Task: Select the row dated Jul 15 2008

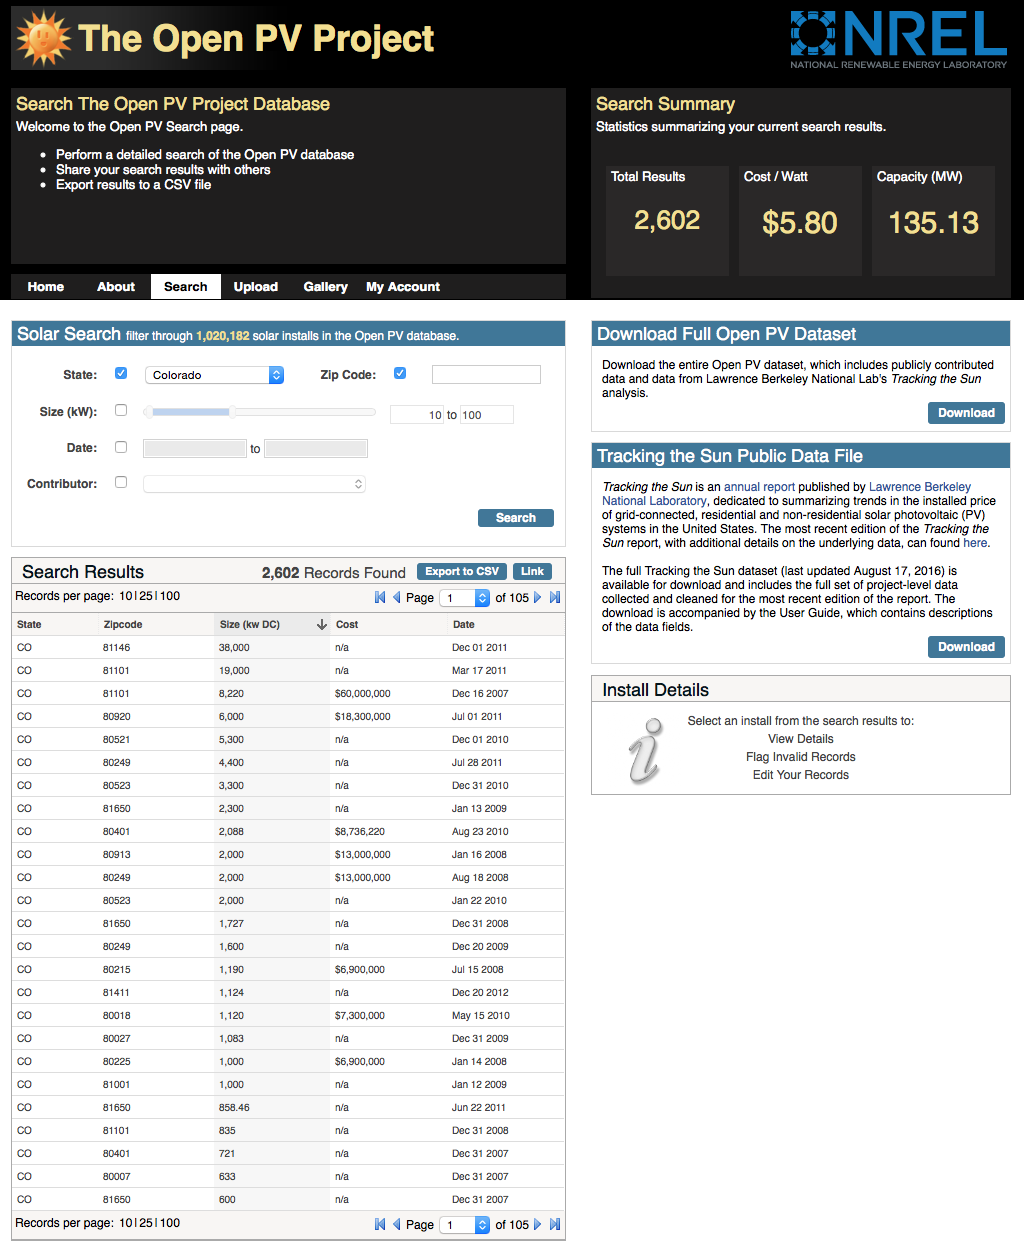Action: pyautogui.click(x=289, y=969)
